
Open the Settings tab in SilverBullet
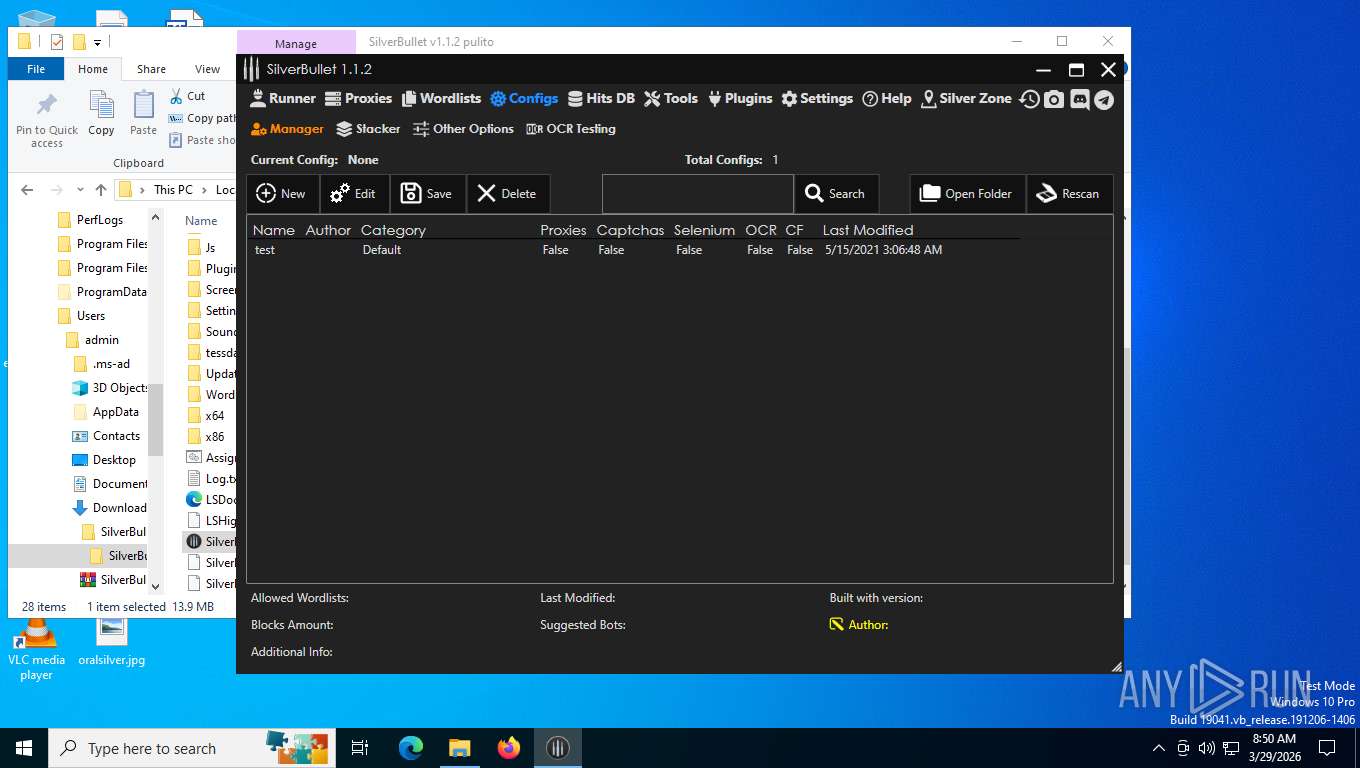817,98
